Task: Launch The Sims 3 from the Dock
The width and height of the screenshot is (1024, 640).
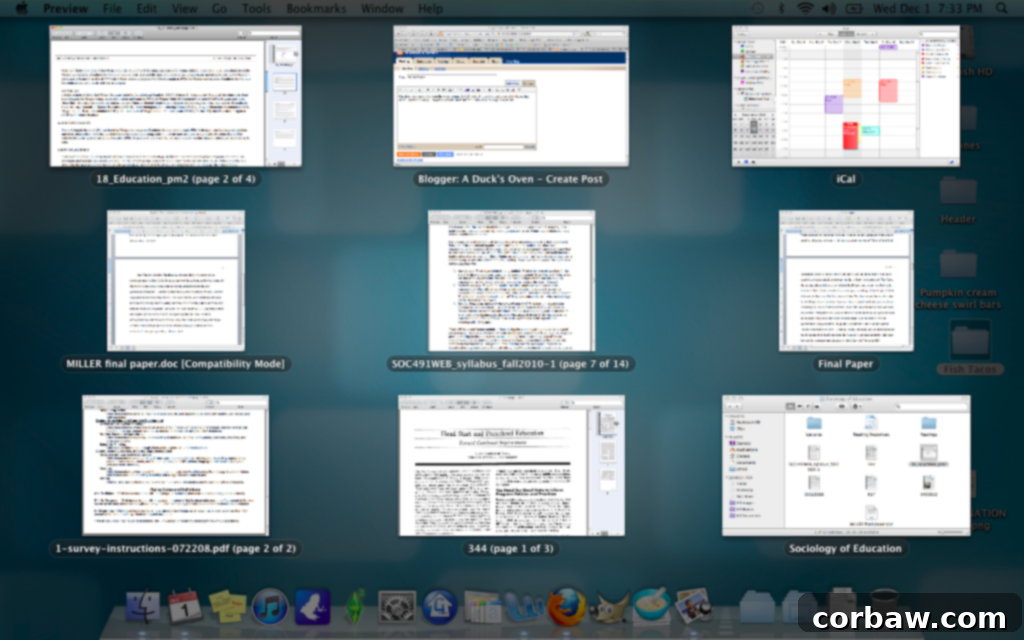Action: (x=354, y=607)
